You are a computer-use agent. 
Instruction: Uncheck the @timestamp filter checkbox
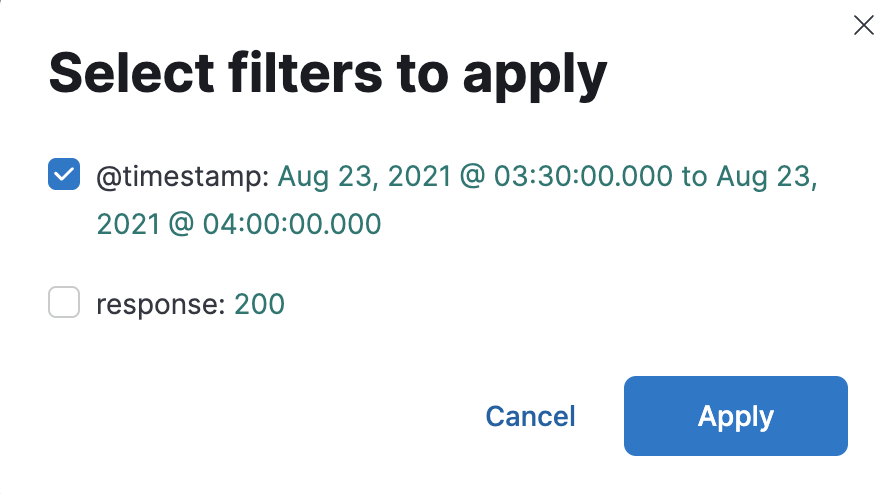64,174
